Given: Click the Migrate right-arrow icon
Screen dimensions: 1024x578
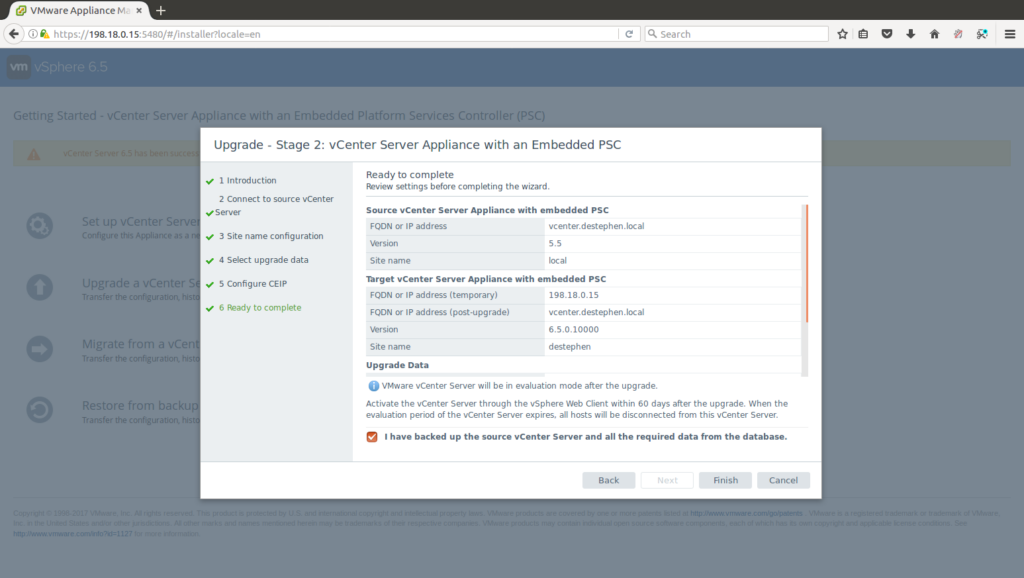Looking at the screenshot, I should 39,349.
